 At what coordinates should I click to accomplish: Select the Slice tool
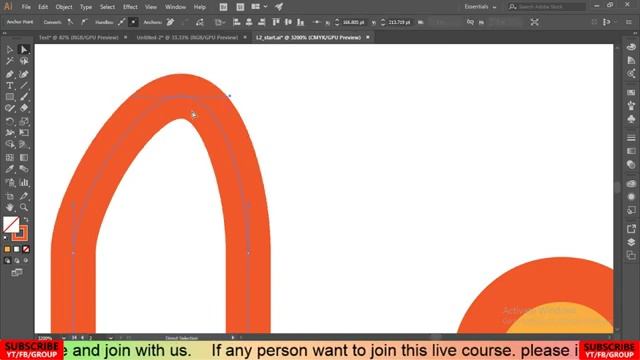pyautogui.click(x=24, y=196)
